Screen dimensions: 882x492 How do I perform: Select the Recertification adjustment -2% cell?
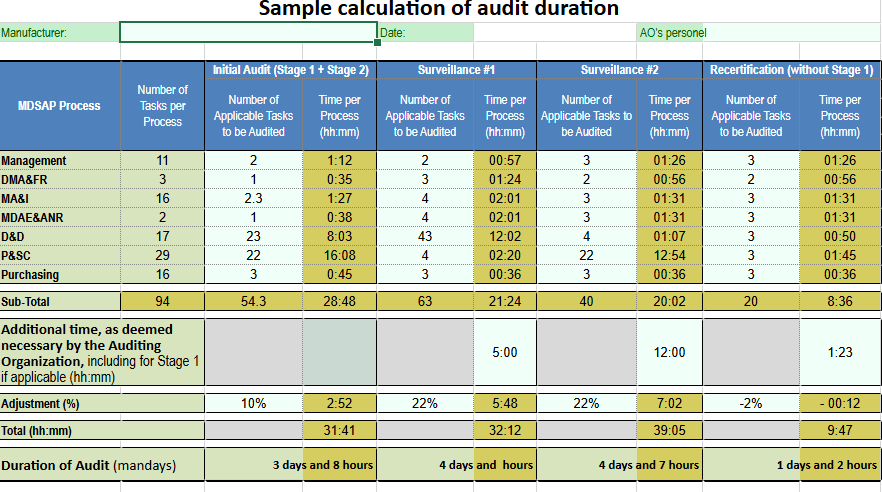[x=751, y=404]
